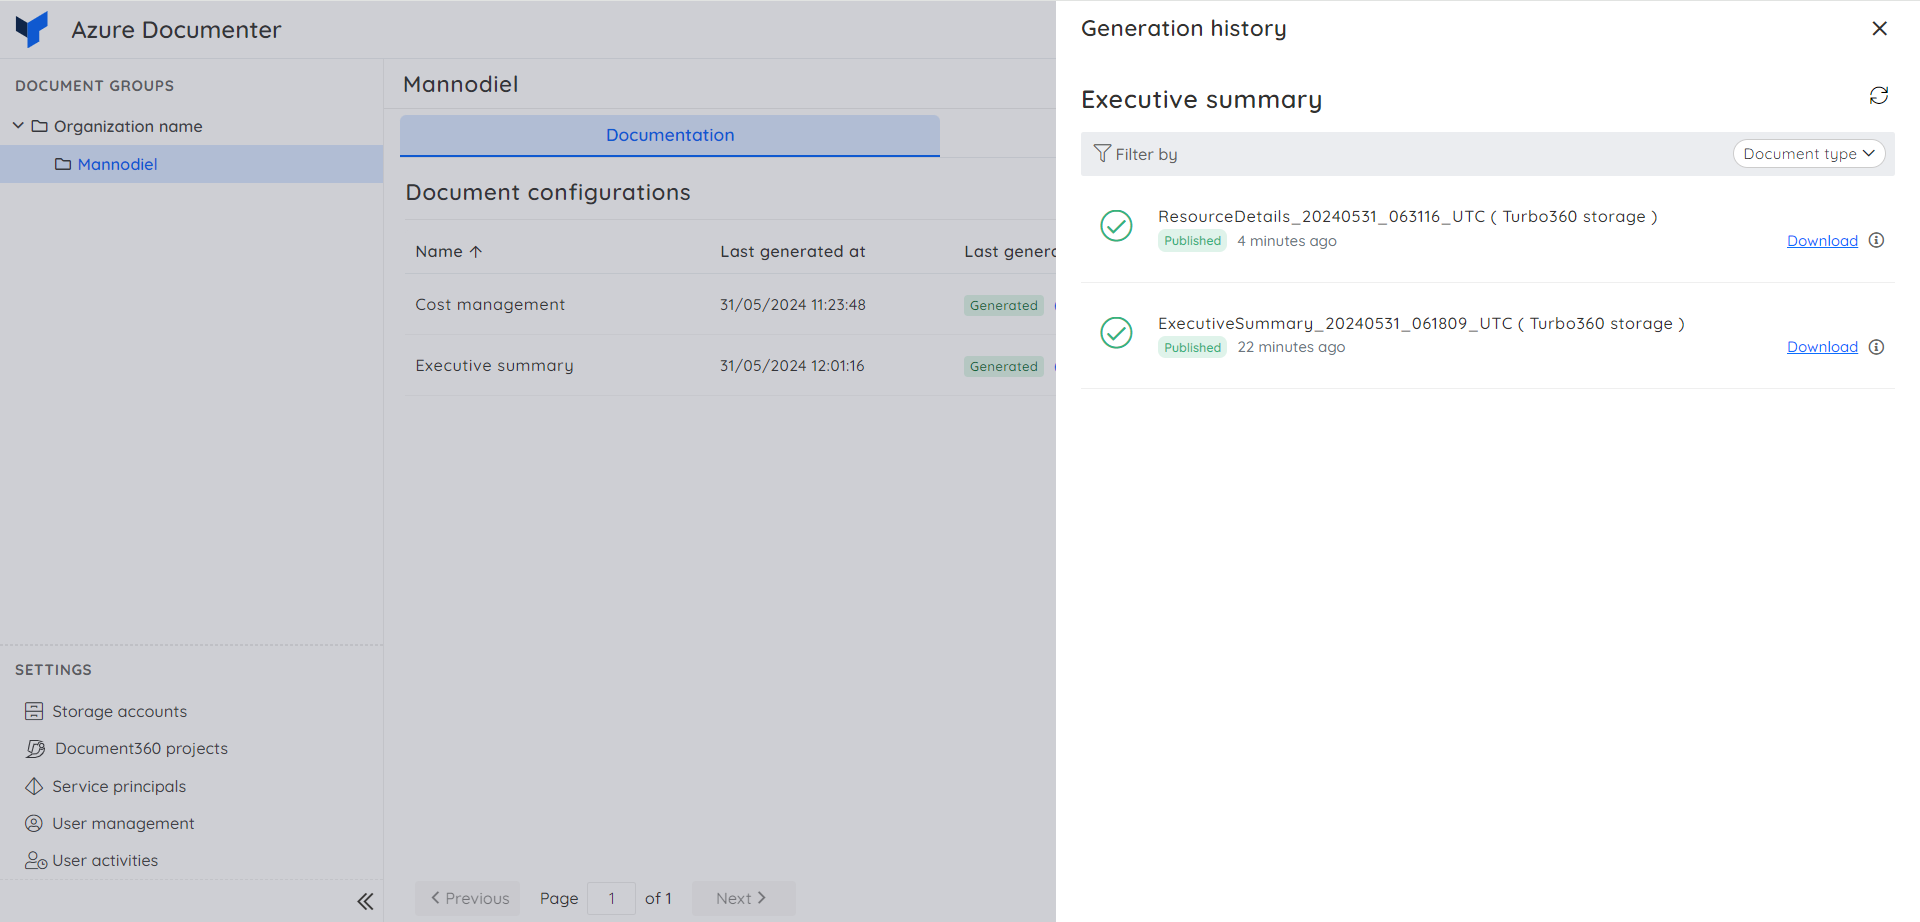Viewport: 1920px width, 922px height.
Task: Refresh the Executive summary generation history
Action: (x=1879, y=95)
